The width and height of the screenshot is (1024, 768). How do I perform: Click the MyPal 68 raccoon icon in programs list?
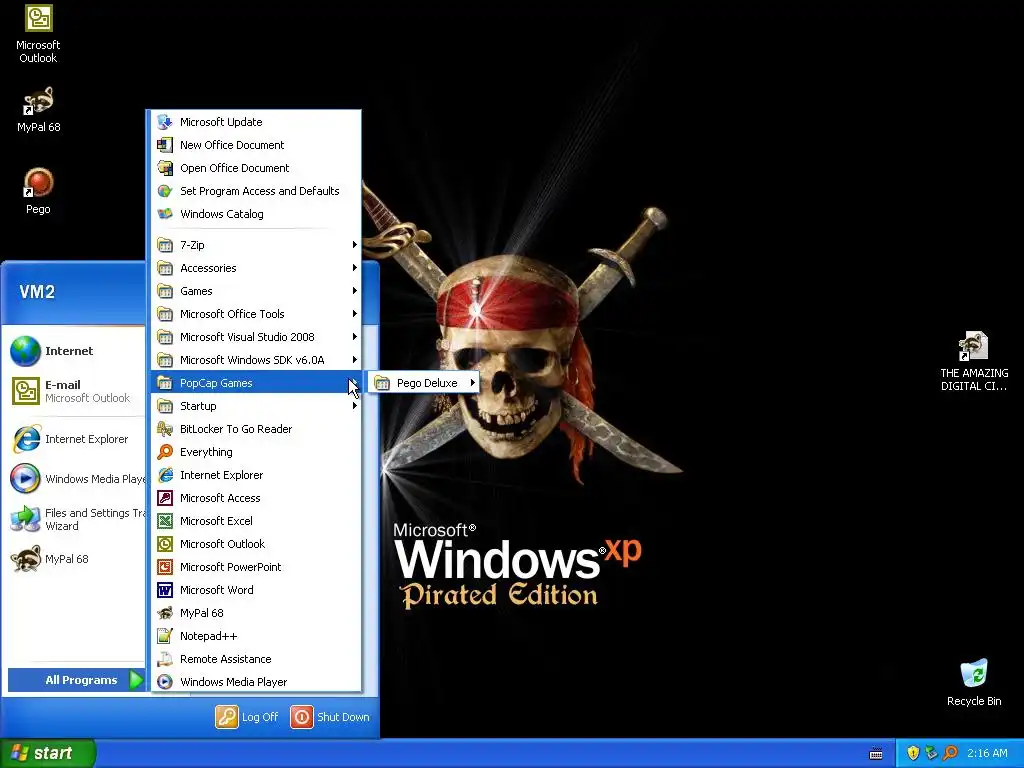point(165,613)
